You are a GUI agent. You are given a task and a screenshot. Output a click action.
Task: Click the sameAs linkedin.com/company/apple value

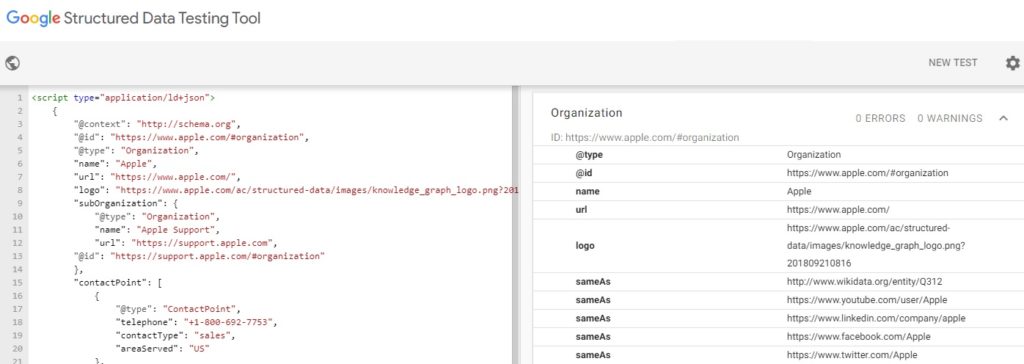pyautogui.click(x=876, y=318)
